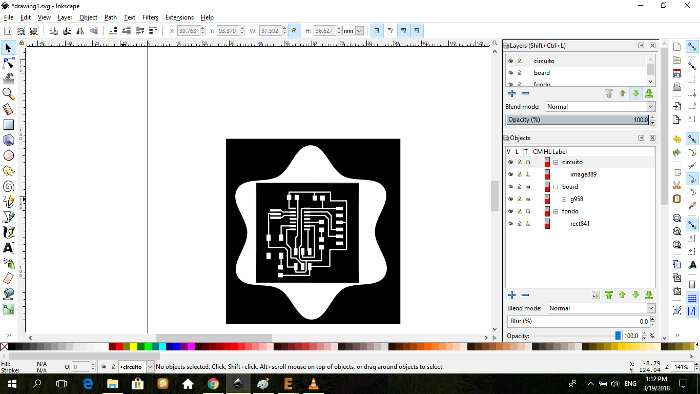Toggle visibility eye of rect841 object
The height and width of the screenshot is (394, 700).
coord(510,224)
